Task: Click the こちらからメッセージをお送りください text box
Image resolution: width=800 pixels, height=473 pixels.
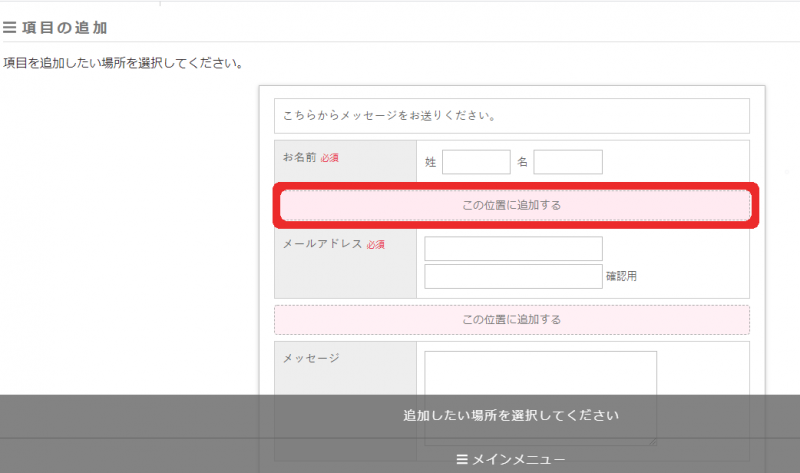Action: coord(511,116)
